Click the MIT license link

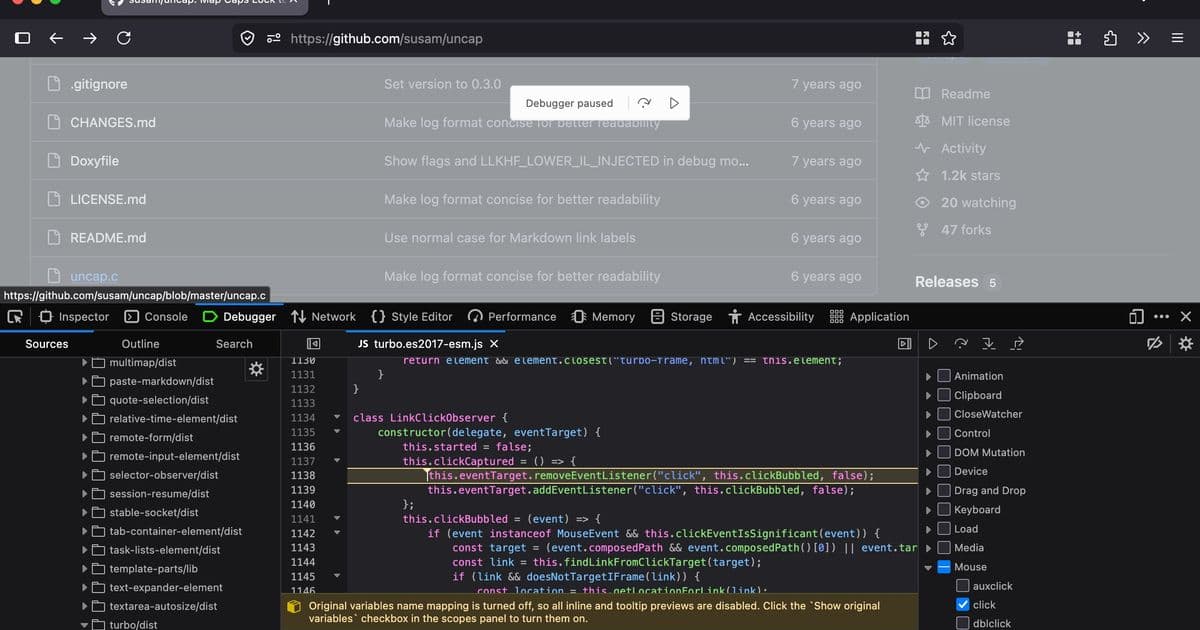click(x=975, y=121)
